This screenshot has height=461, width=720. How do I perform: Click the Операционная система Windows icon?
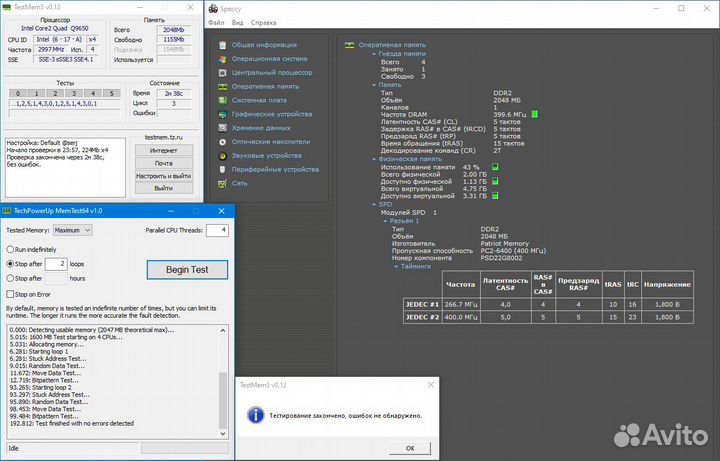coord(223,59)
